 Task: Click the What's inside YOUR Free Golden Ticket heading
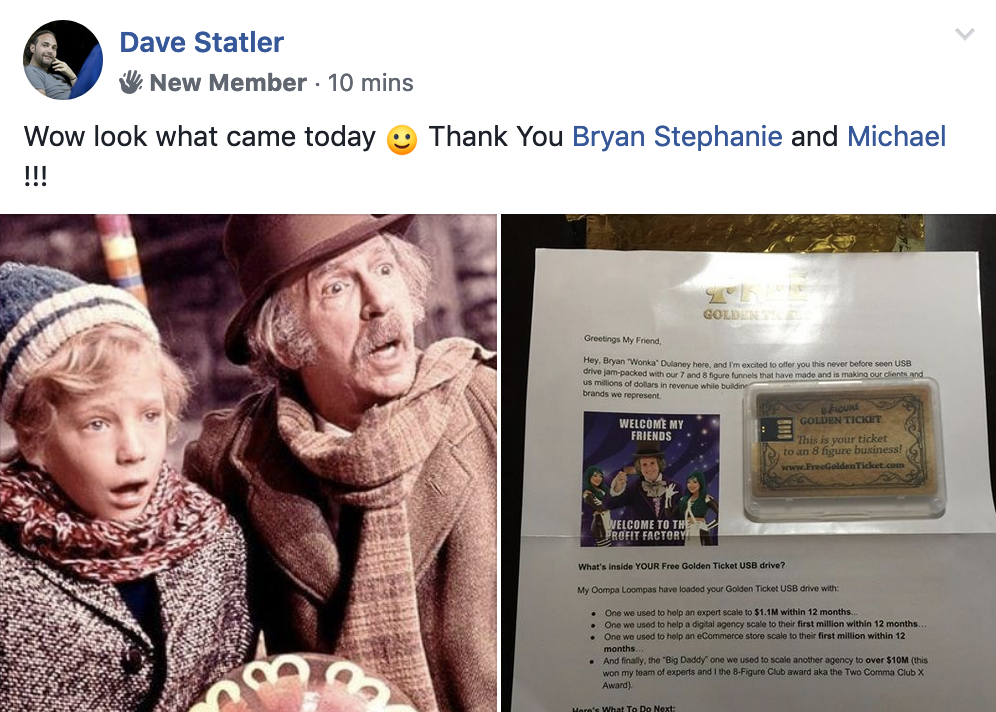click(x=681, y=566)
